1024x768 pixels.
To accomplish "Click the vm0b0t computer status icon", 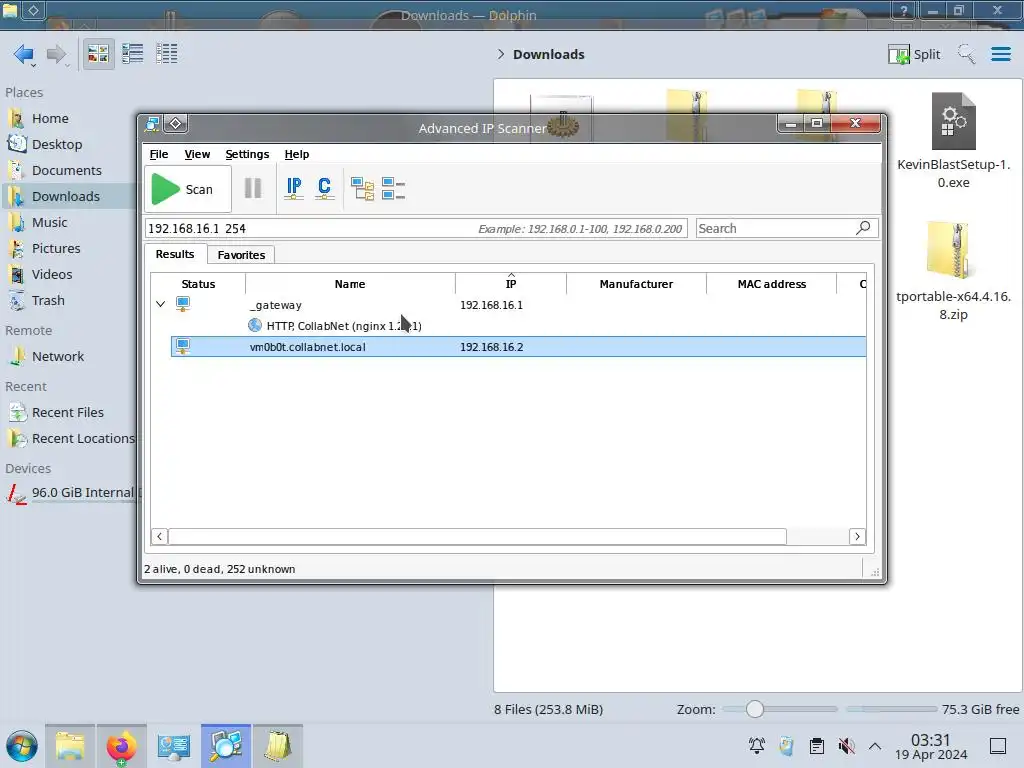I will click(183, 346).
